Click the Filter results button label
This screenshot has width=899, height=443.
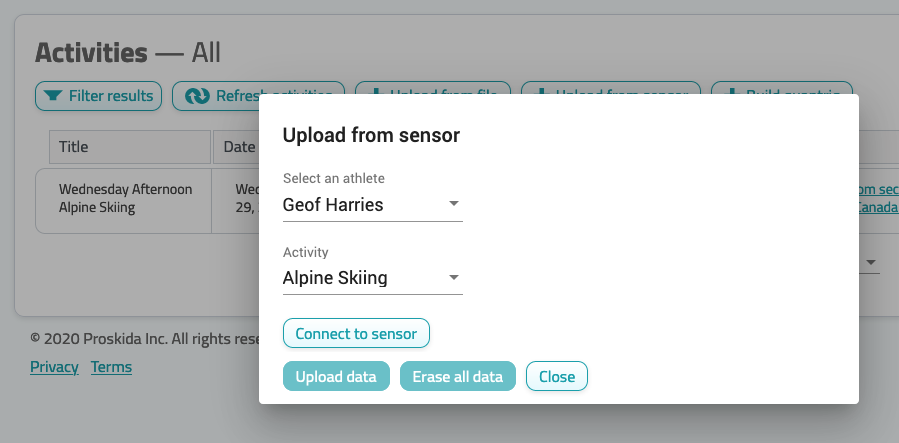click(x=111, y=96)
